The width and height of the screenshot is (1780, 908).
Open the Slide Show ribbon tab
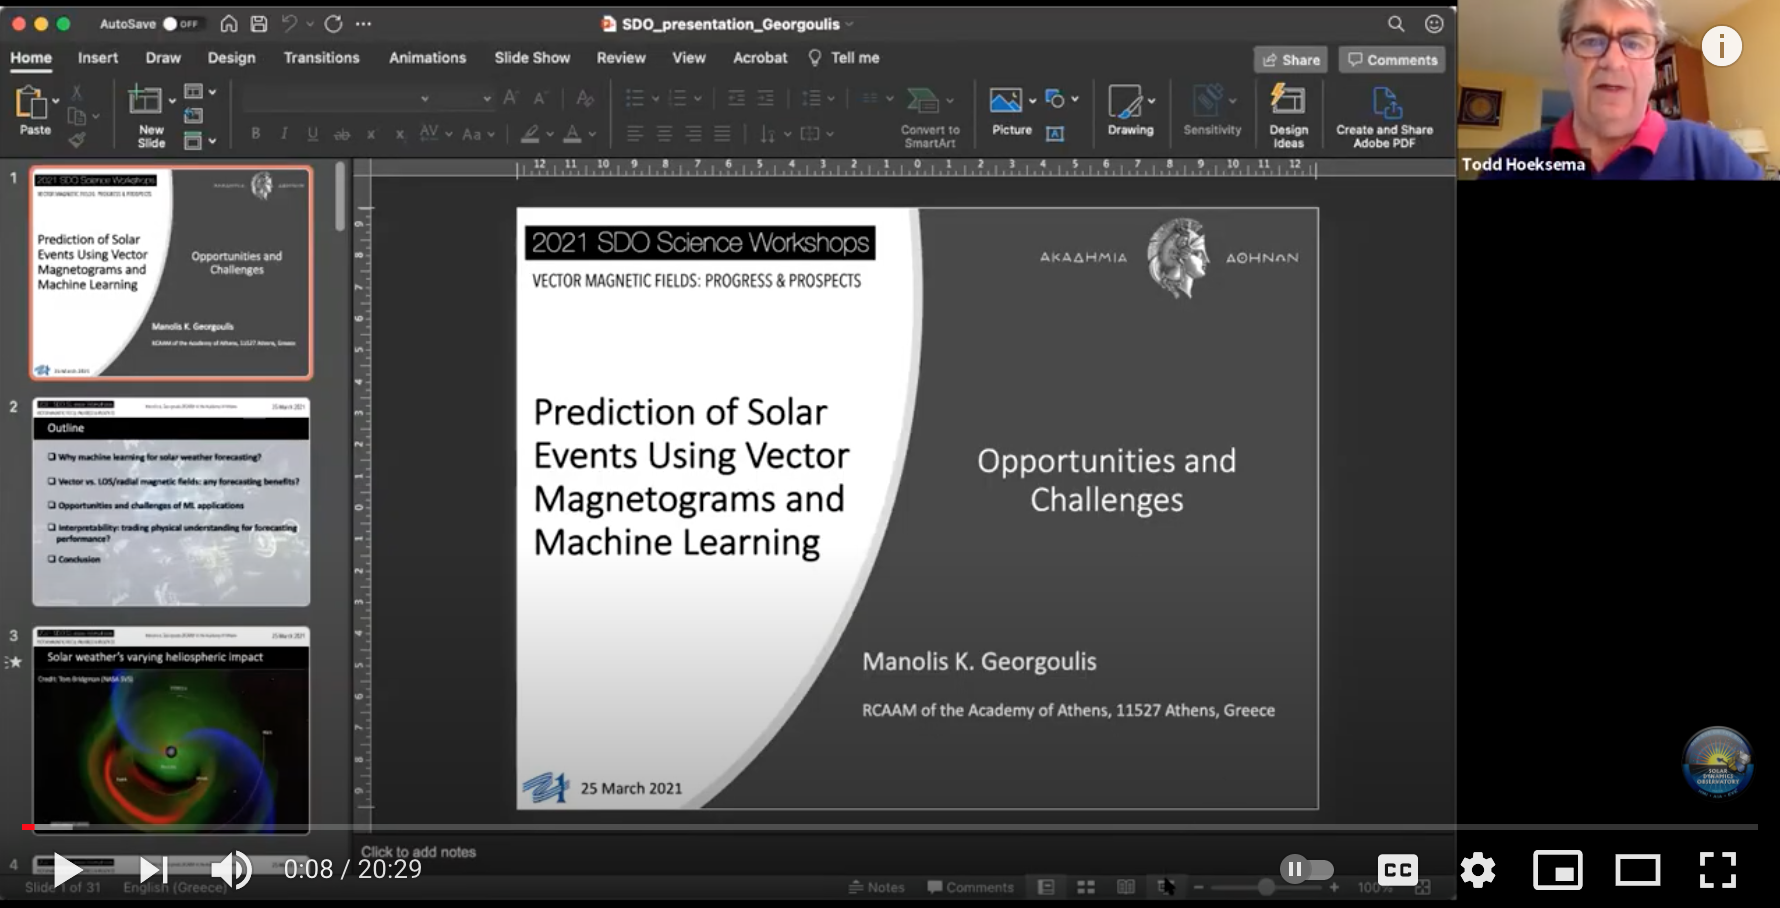(532, 58)
